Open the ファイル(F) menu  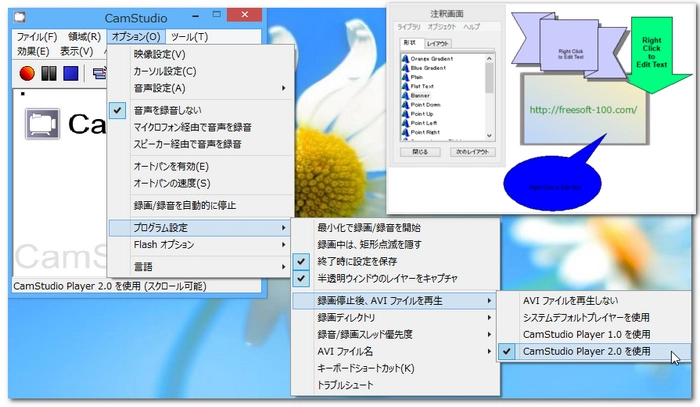pos(36,37)
